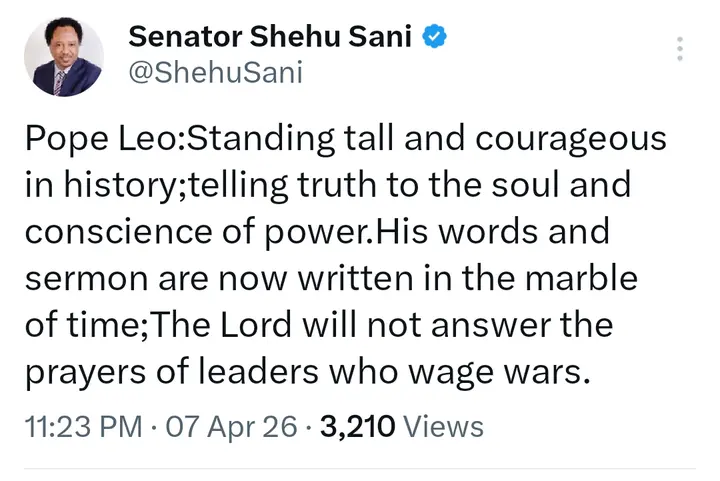Click the Senator Shehu Sani display name
Image resolution: width=720 pixels, height=481 pixels.
click(270, 38)
